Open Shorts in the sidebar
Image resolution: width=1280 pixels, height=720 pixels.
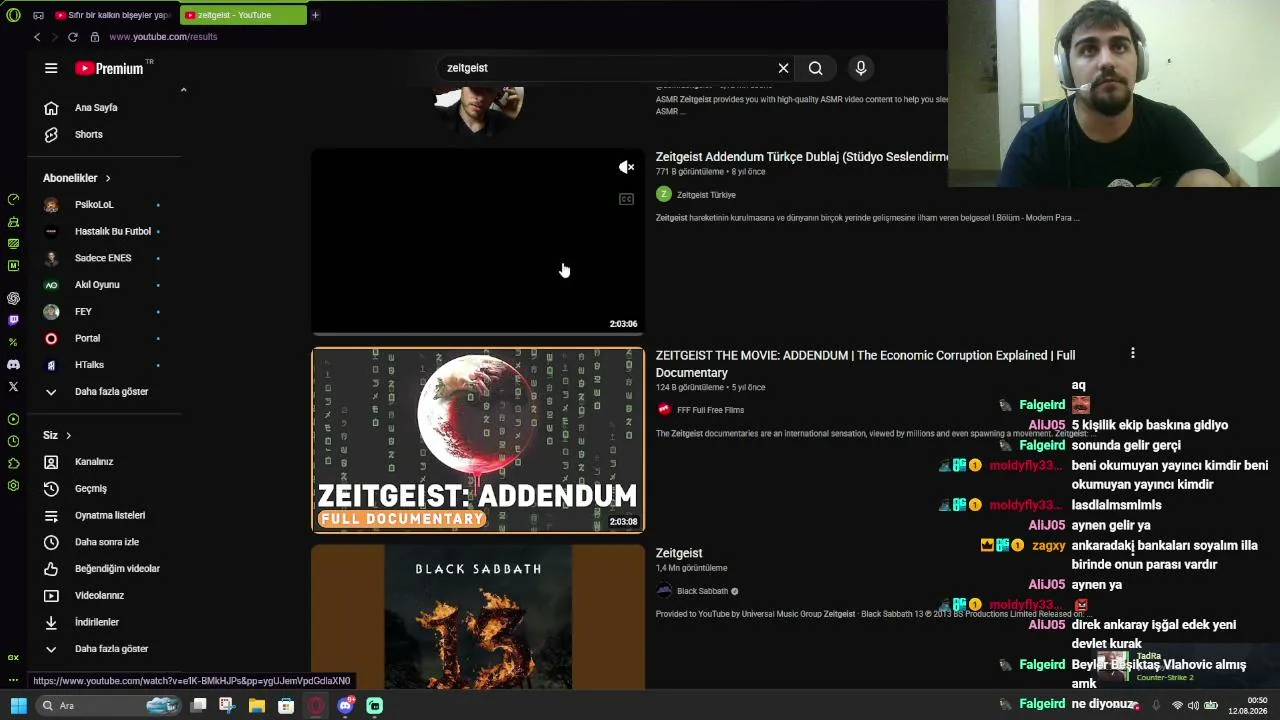[x=89, y=134]
